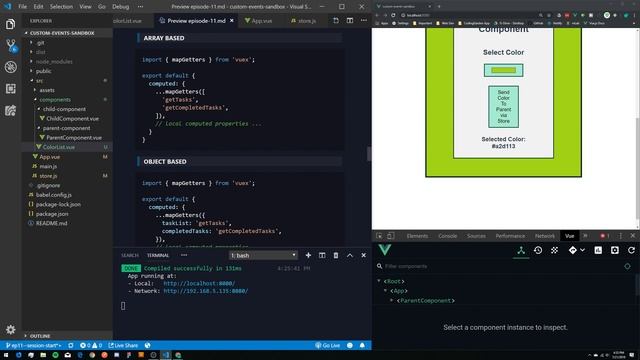Open the Vuex history tab in Vue devtools
This screenshot has height=360, width=640.
[x=538, y=250]
